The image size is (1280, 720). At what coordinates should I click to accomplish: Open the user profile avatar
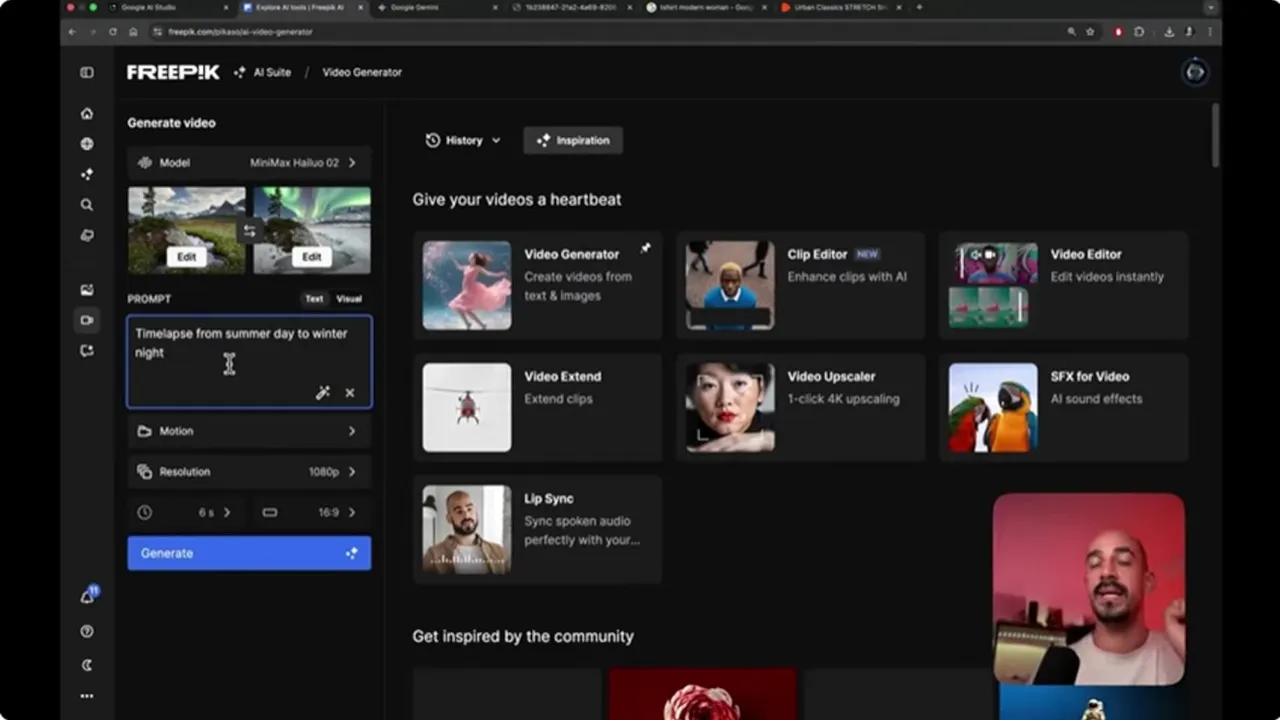coord(1194,72)
